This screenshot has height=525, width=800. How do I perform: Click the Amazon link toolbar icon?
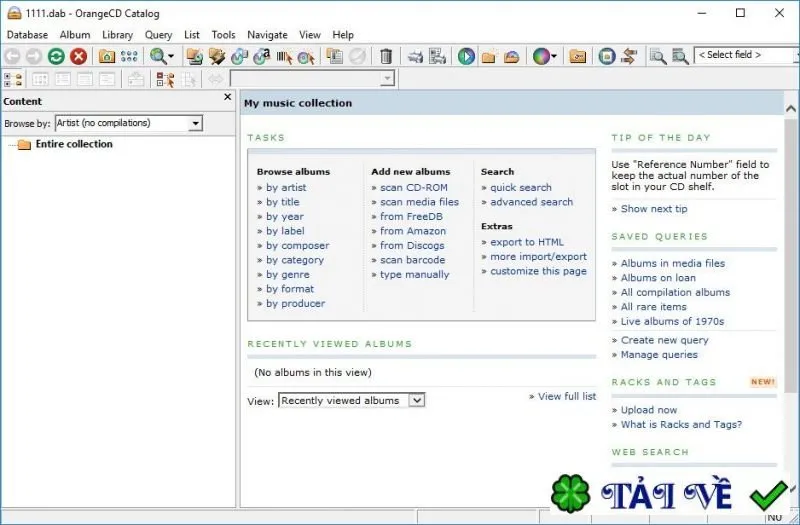point(262,56)
